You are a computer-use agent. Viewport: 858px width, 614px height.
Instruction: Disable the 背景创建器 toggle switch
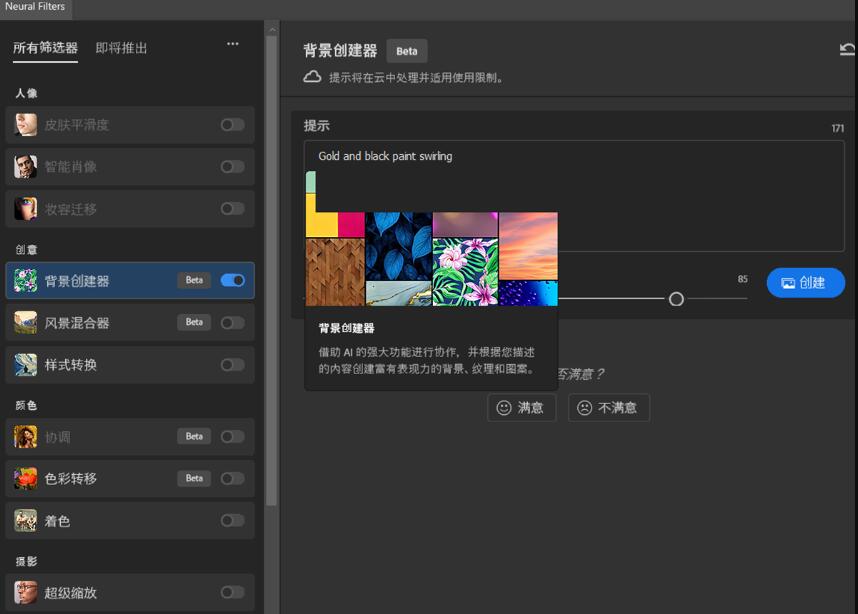tap(231, 280)
